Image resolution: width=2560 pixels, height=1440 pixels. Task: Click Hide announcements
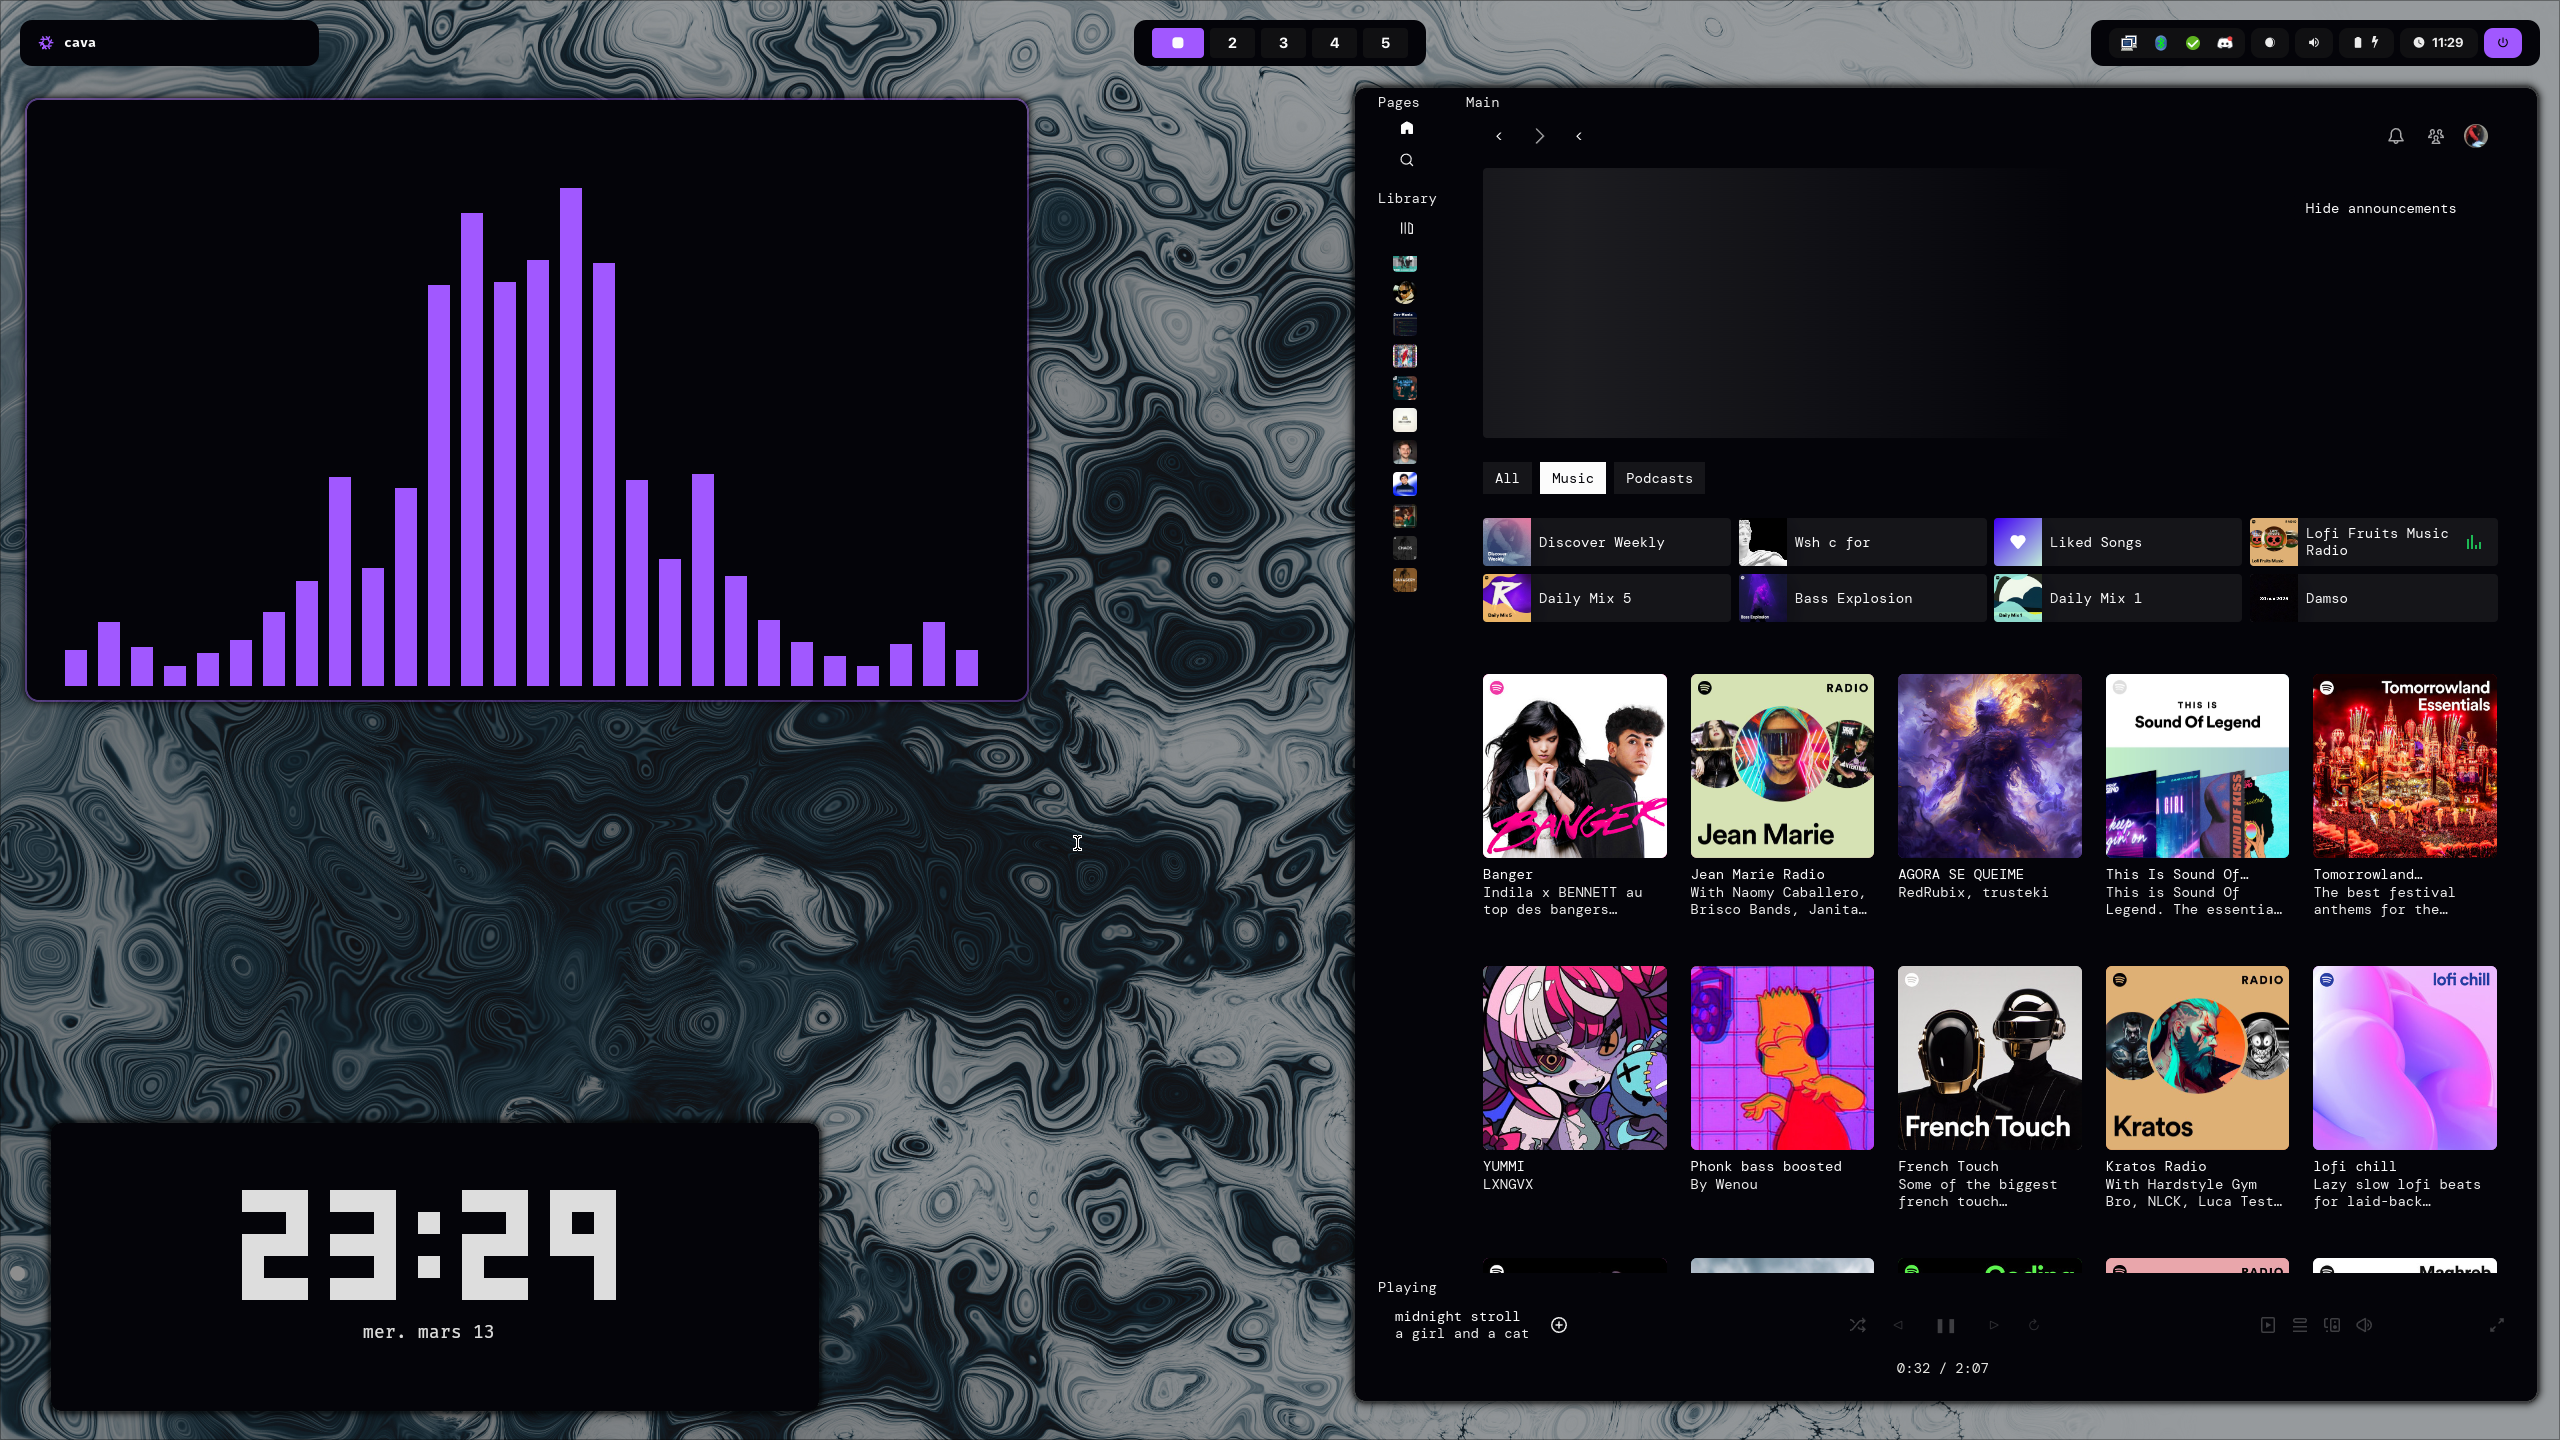coord(2379,208)
